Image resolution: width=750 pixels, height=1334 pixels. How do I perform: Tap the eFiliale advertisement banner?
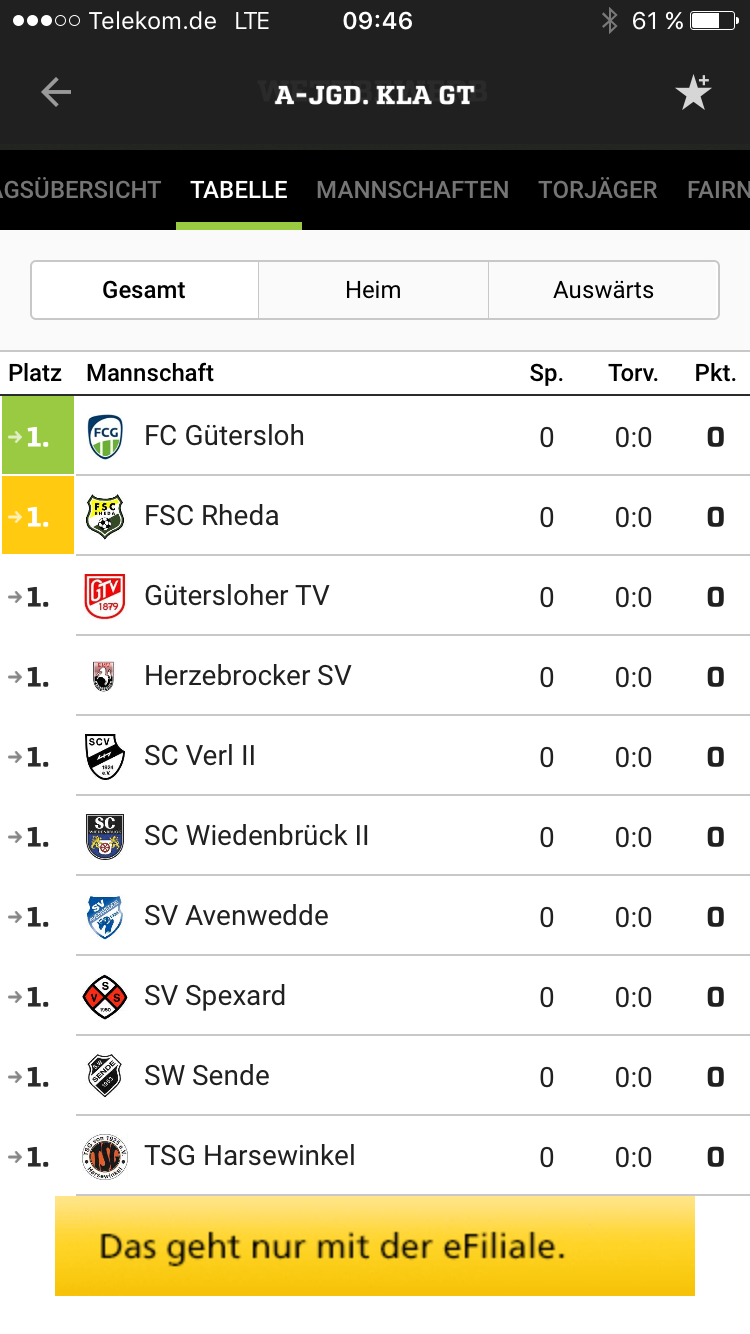375,1246
